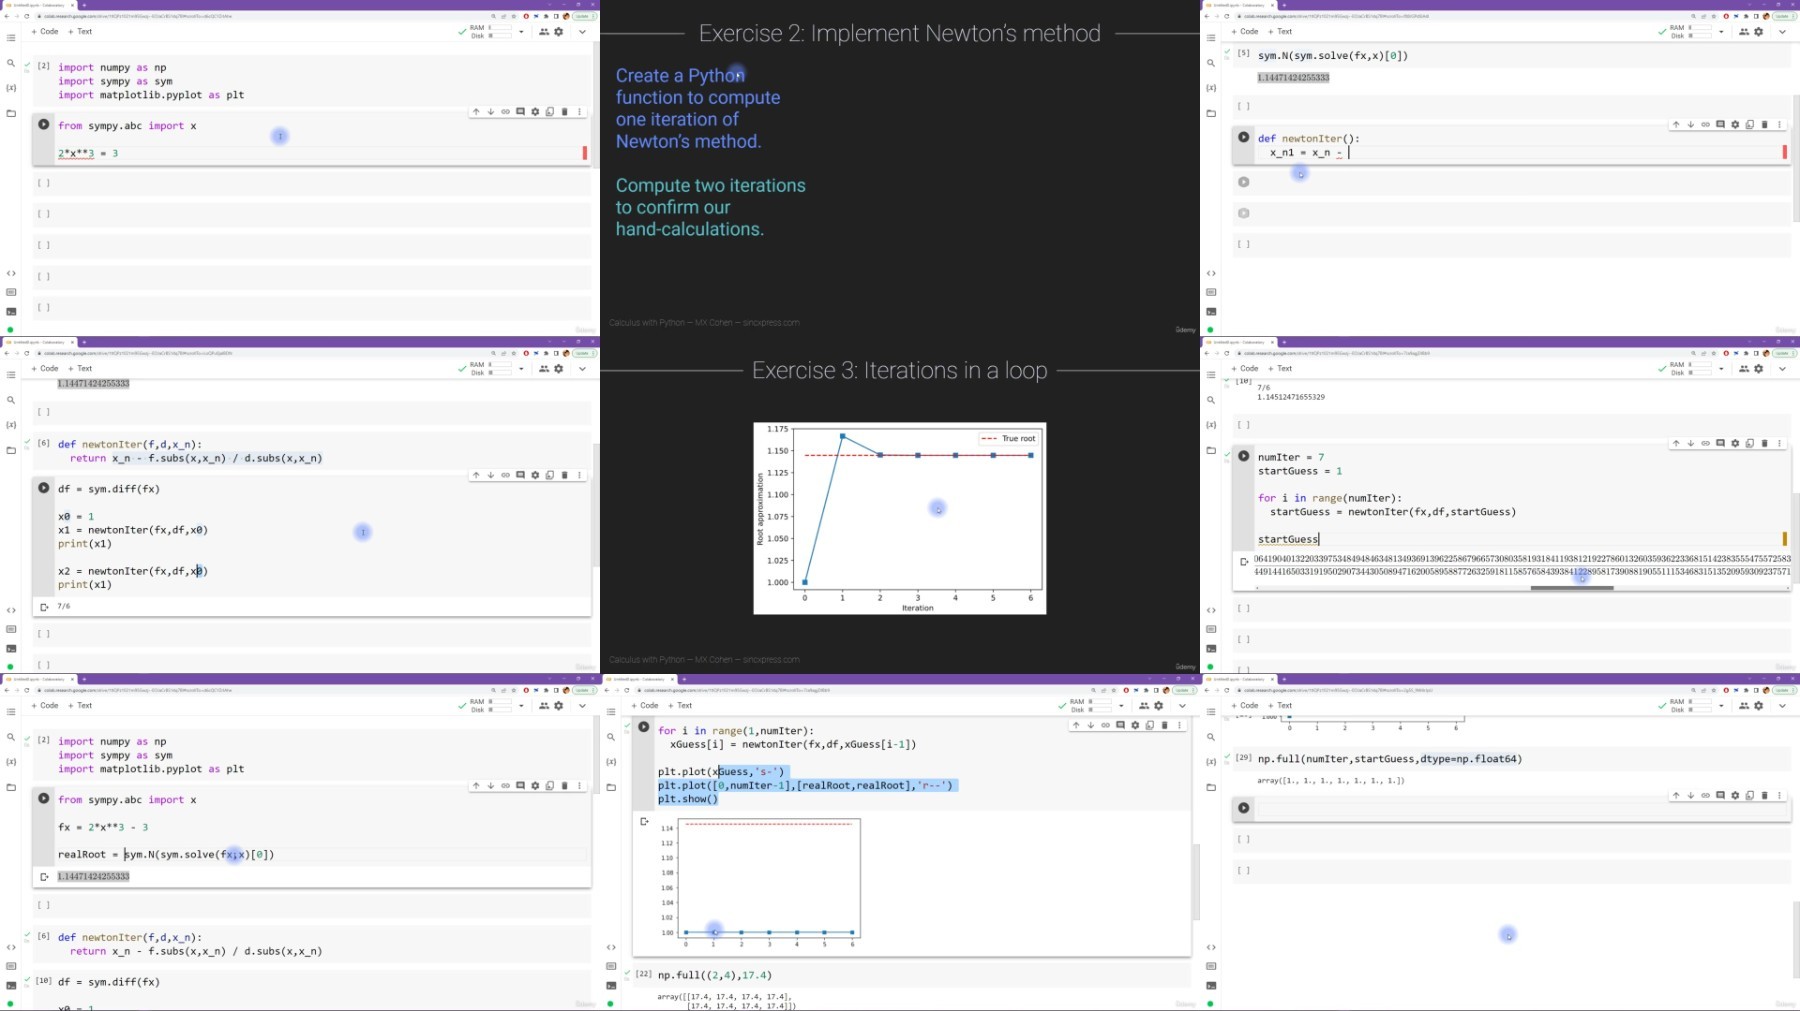The image size is (1800, 1011).
Task: Expand RAM/Disk dropdown arrow in "x_n1 = x_n -" notebook
Action: coord(1721,32)
